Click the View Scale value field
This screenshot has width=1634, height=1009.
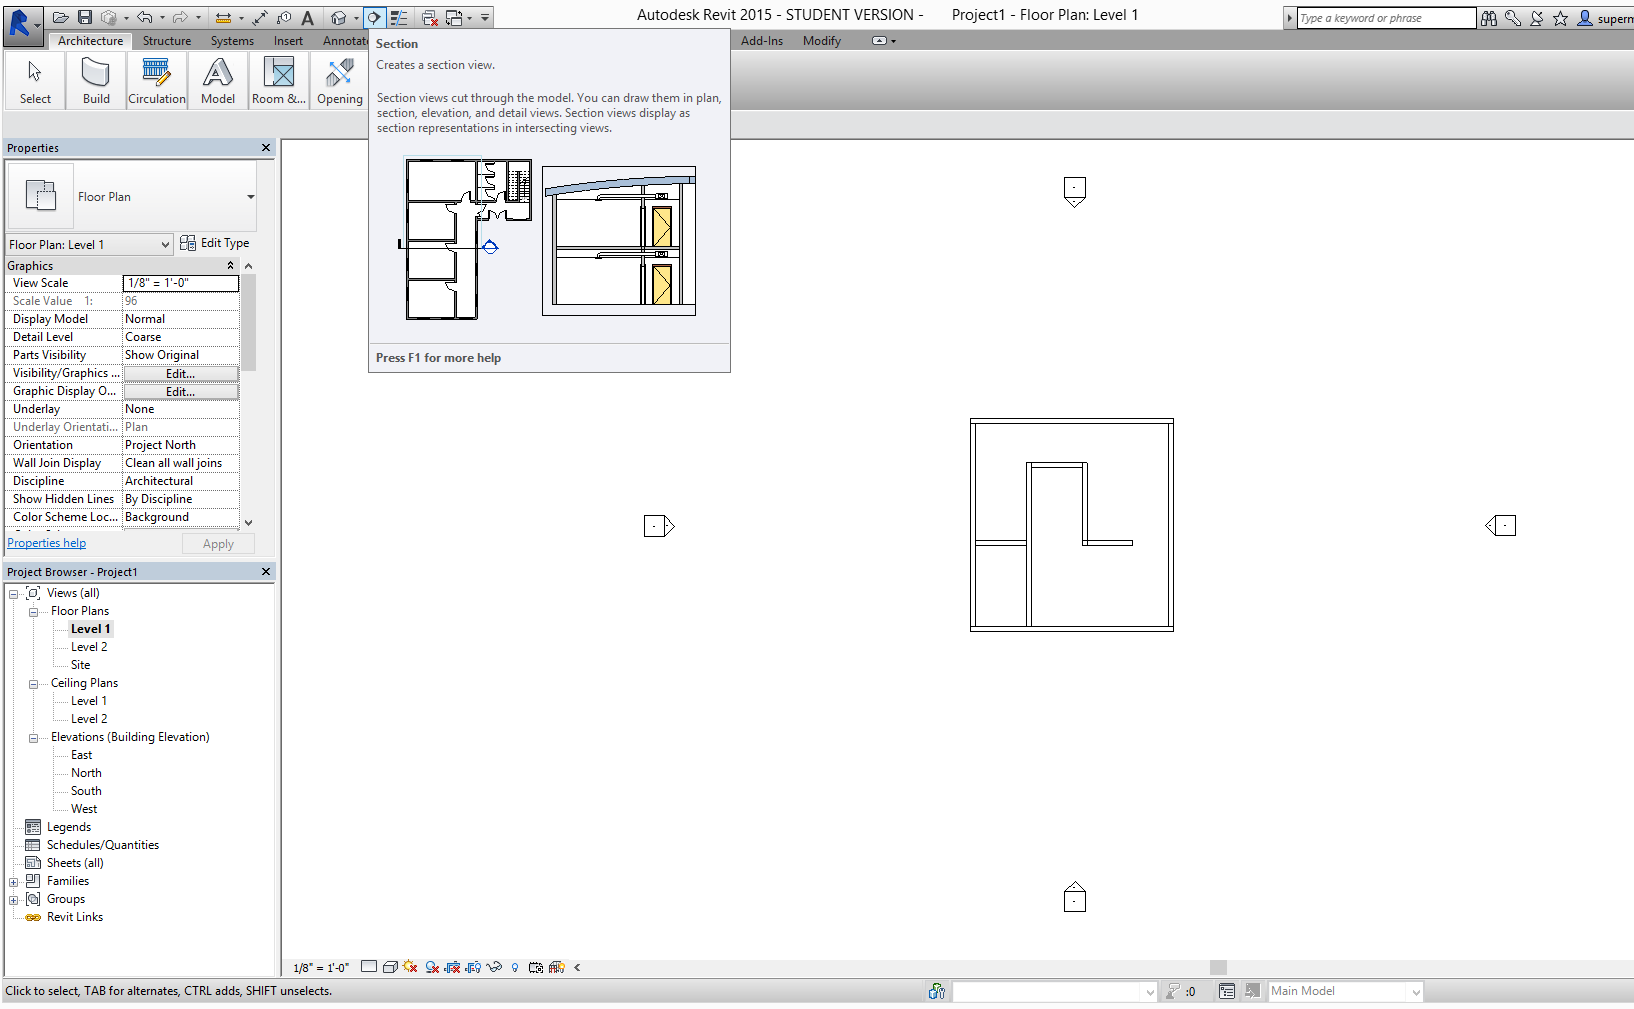[x=181, y=283]
